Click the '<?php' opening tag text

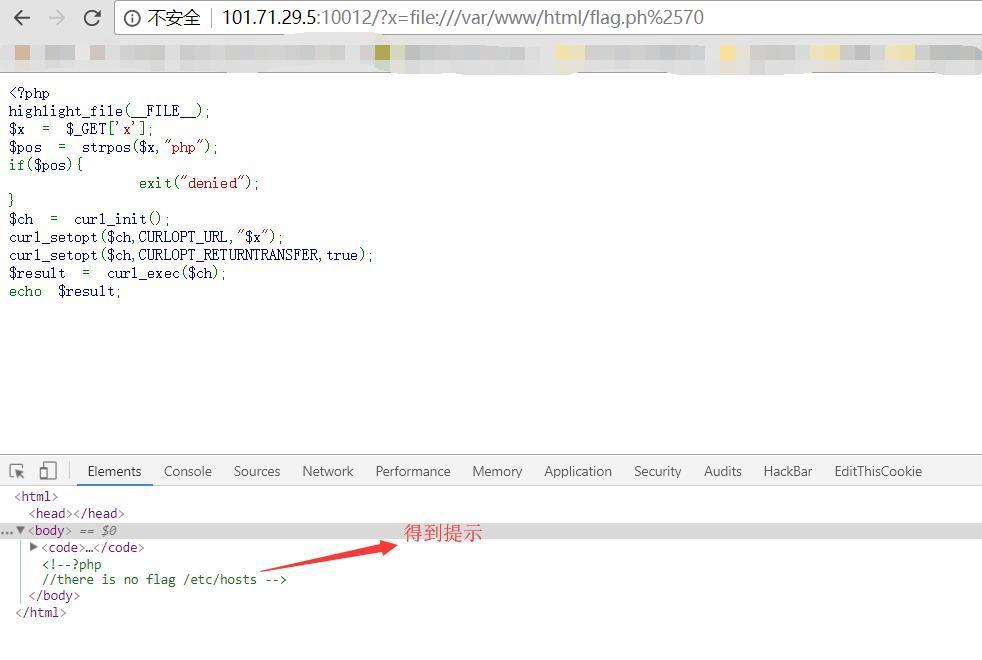tap(29, 93)
